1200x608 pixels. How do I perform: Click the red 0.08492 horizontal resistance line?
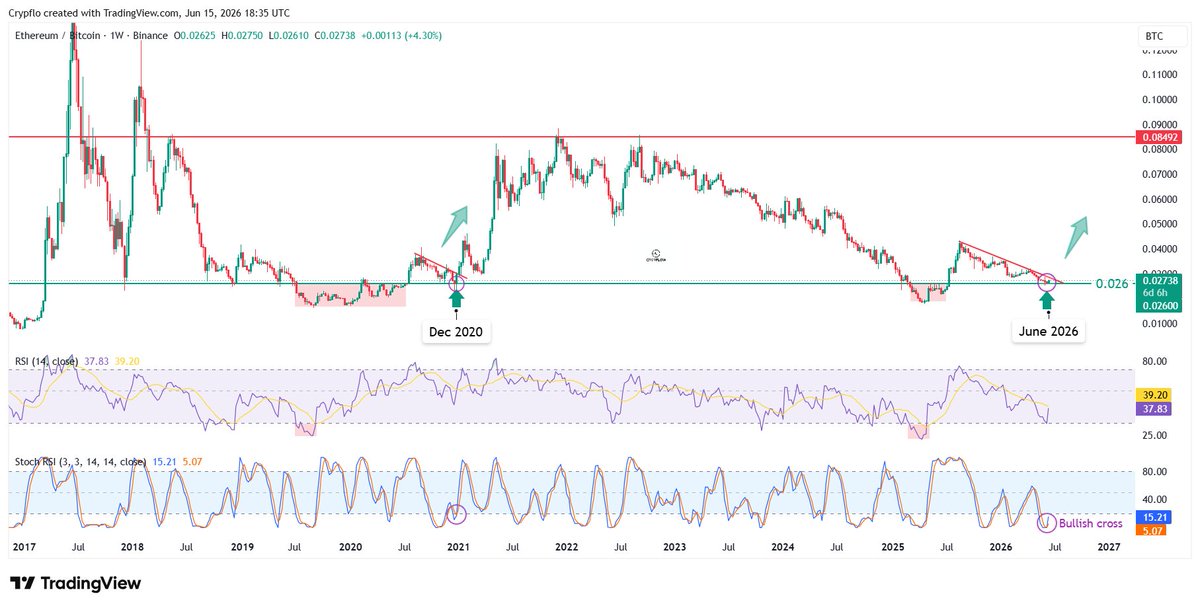572,136
